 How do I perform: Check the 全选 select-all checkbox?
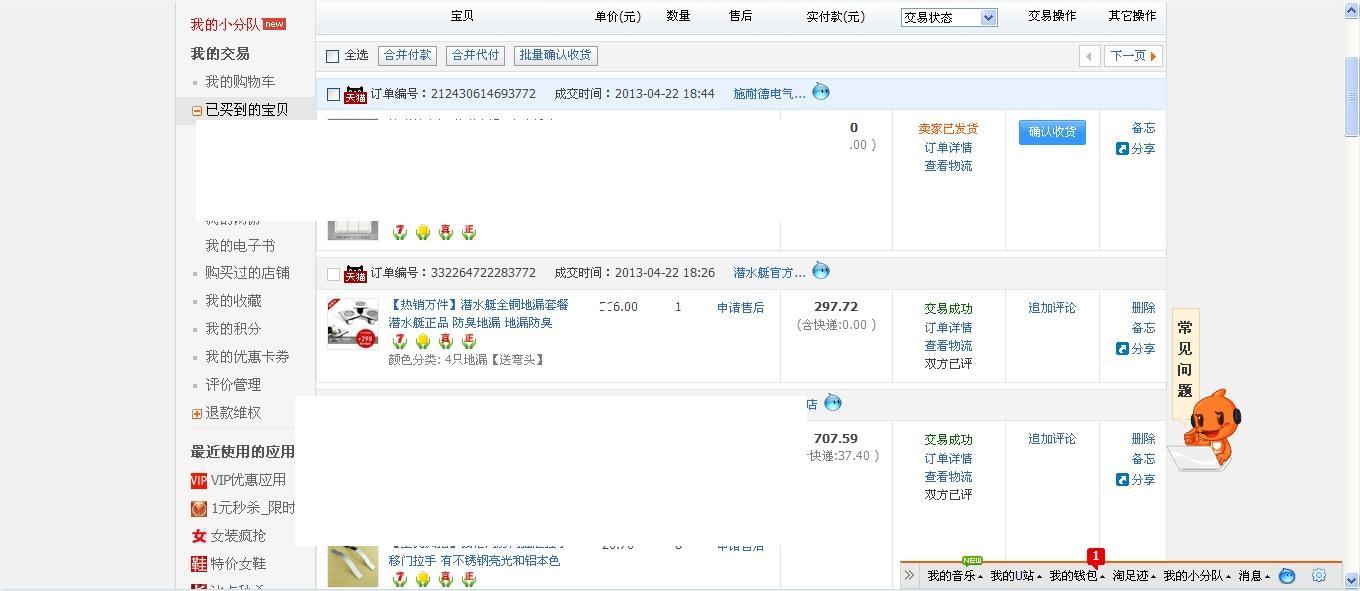coord(333,56)
